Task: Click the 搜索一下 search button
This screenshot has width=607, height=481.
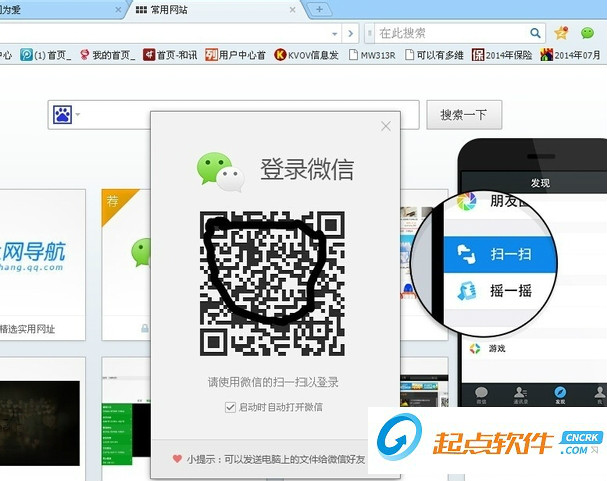Action: pos(464,115)
